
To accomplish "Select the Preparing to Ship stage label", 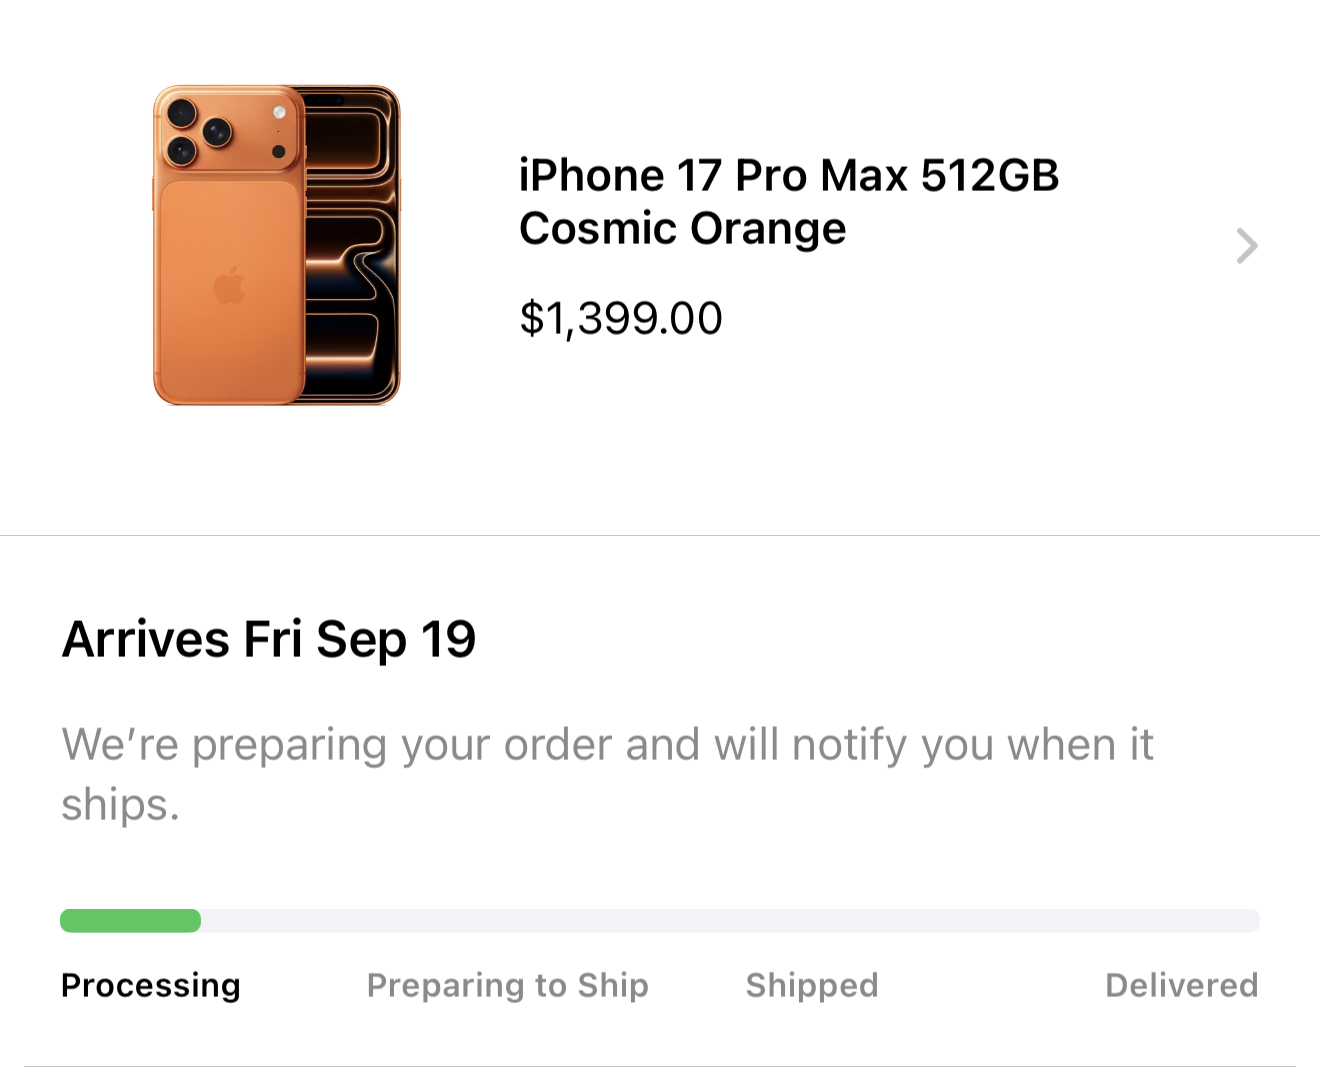I will click(507, 986).
